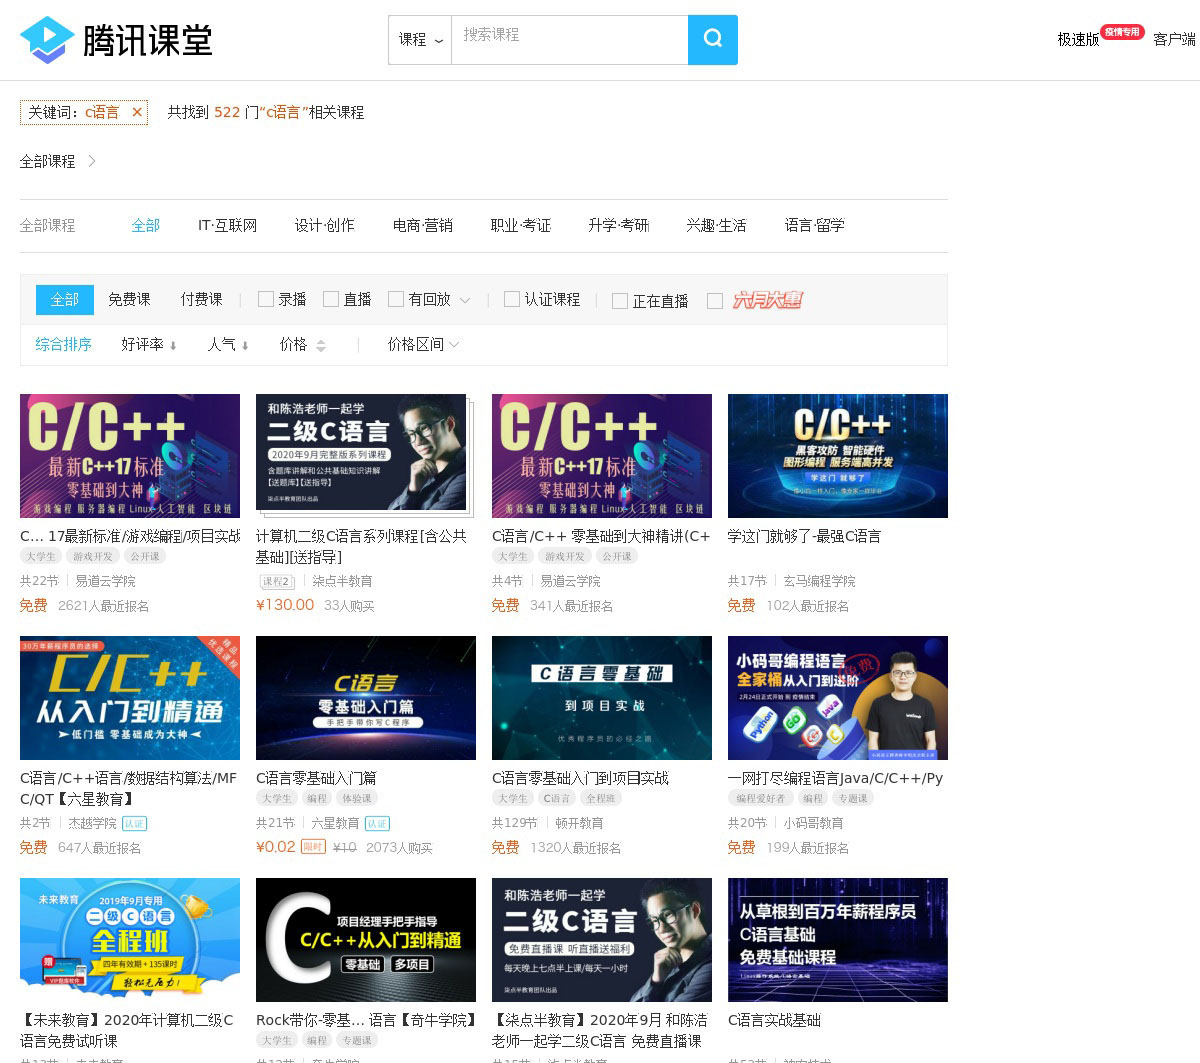Open the 二级C语言 2020年9月 course thumbnail

pyautogui.click(x=361, y=452)
